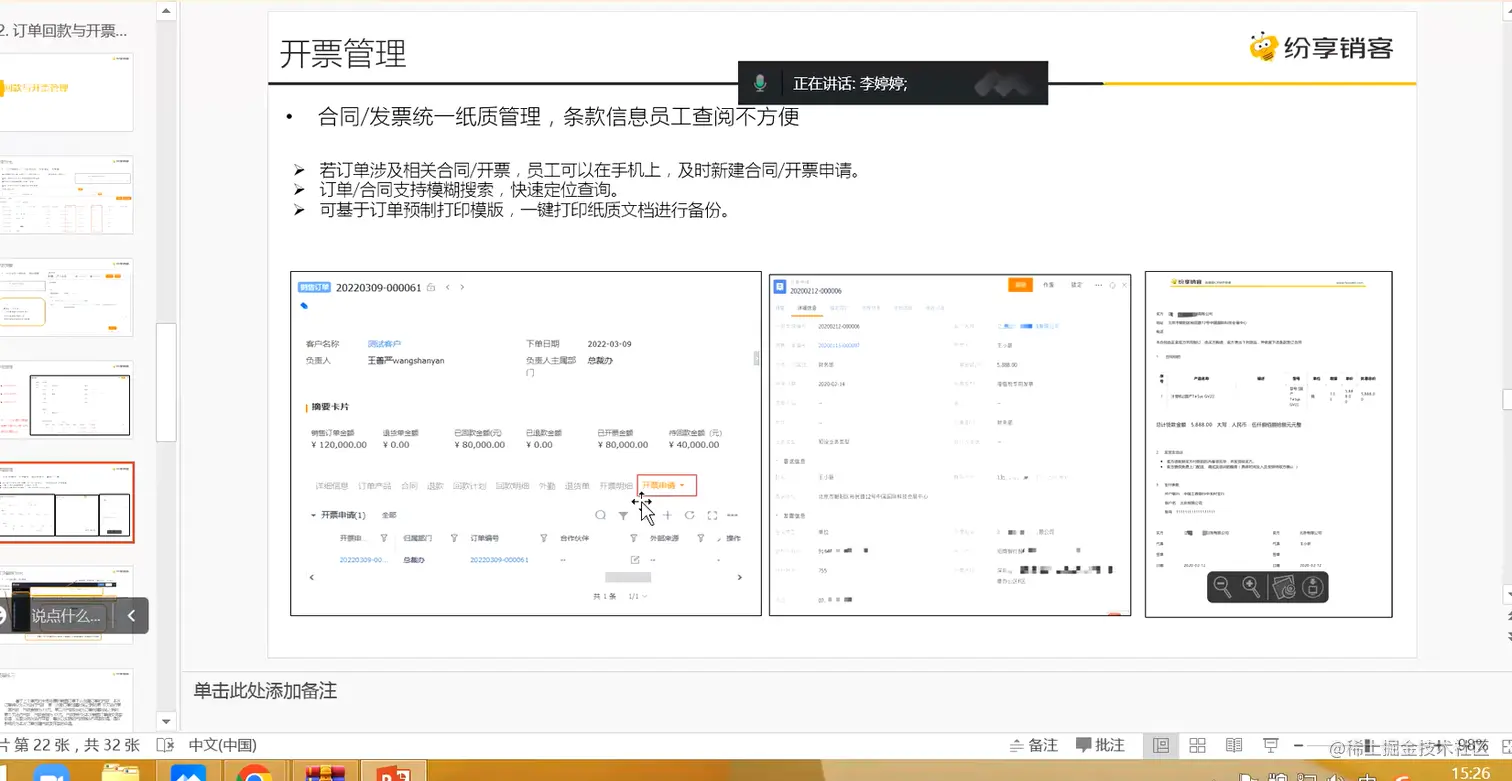Click 单击此处添加备注 notes field
1512x781 pixels.
tap(265, 691)
